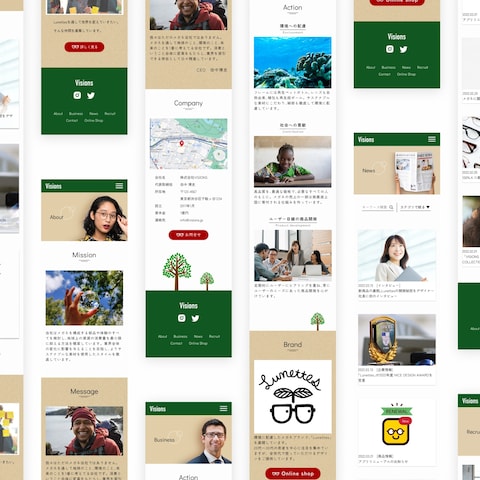Tap Instagram icon in footer beneath the trees

[182, 318]
